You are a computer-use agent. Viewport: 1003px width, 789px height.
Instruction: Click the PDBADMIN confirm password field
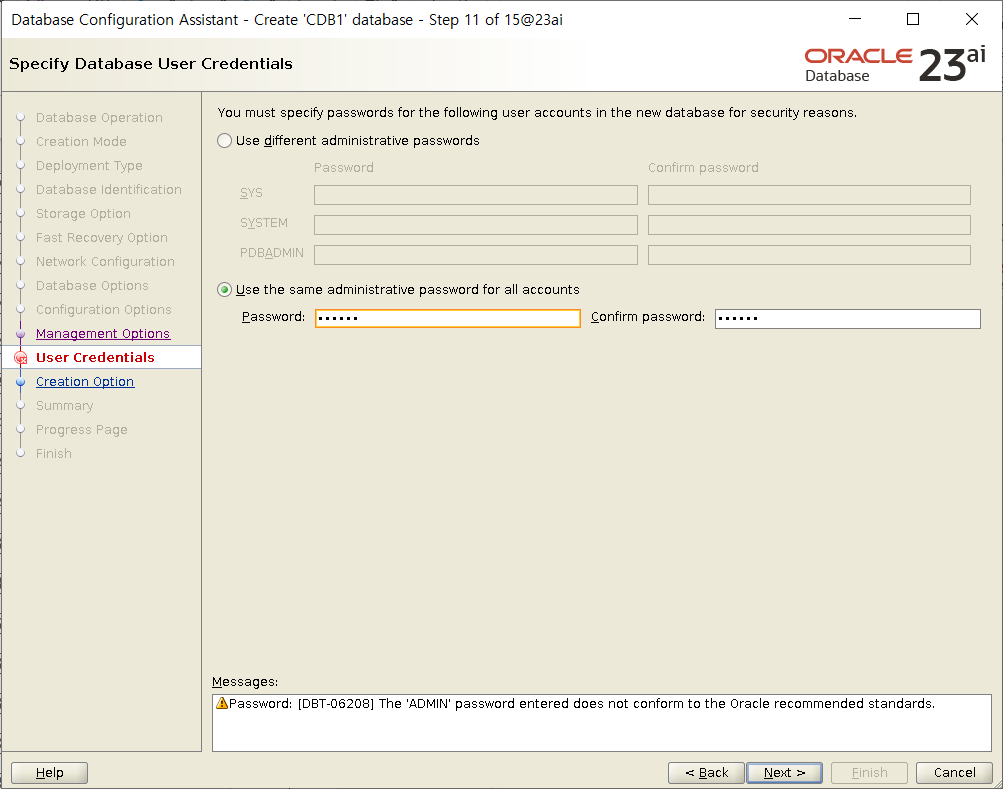(x=809, y=255)
